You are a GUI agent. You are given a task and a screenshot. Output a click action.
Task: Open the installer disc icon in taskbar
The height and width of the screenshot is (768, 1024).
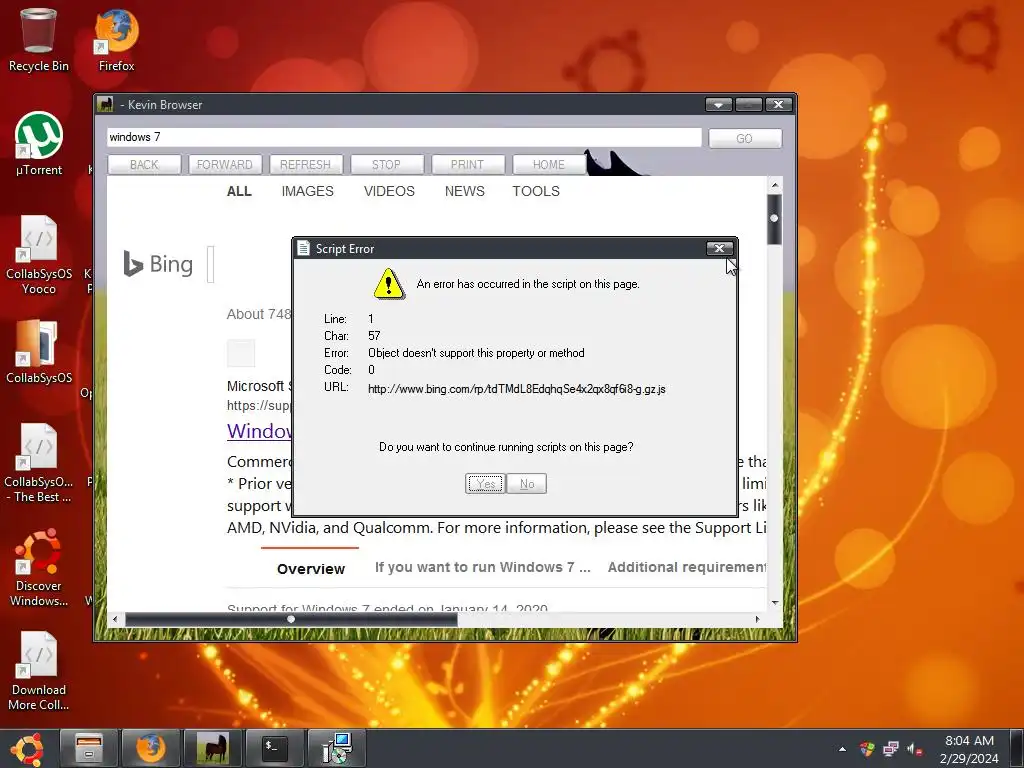pyautogui.click(x=336, y=748)
